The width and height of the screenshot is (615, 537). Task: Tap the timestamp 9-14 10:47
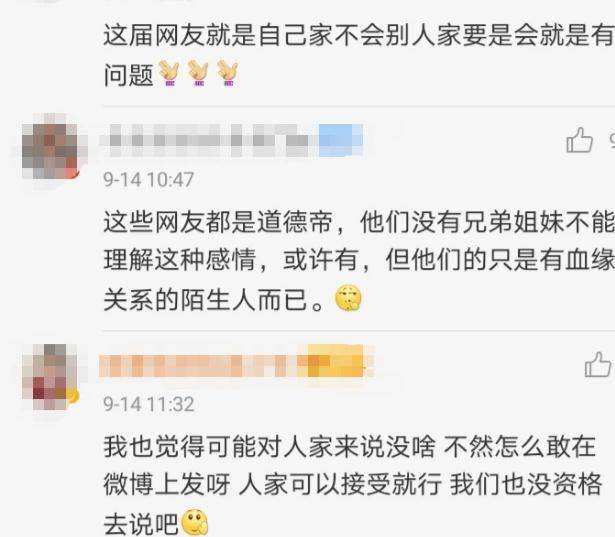pos(149,180)
